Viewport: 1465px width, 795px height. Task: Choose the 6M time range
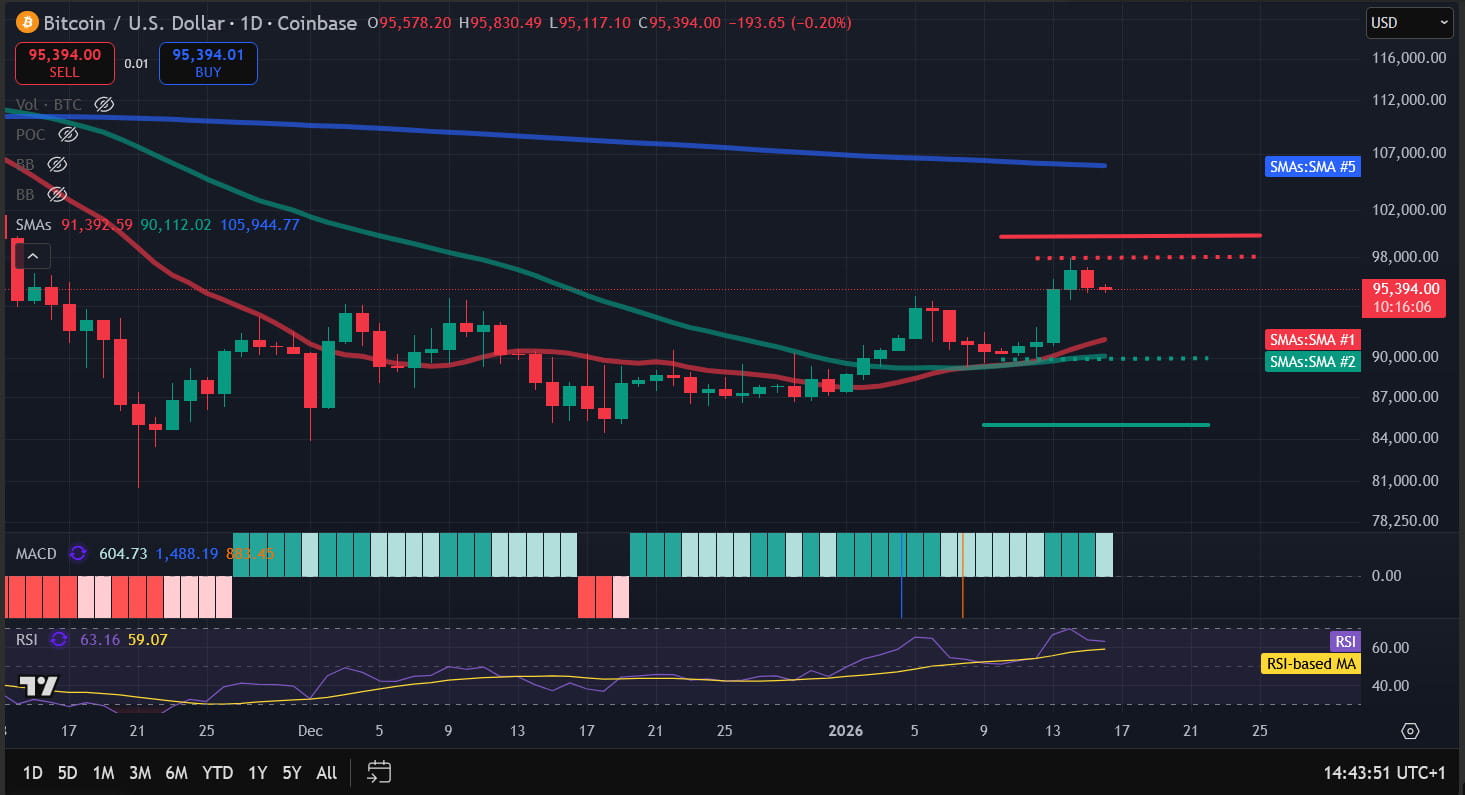[x=176, y=773]
